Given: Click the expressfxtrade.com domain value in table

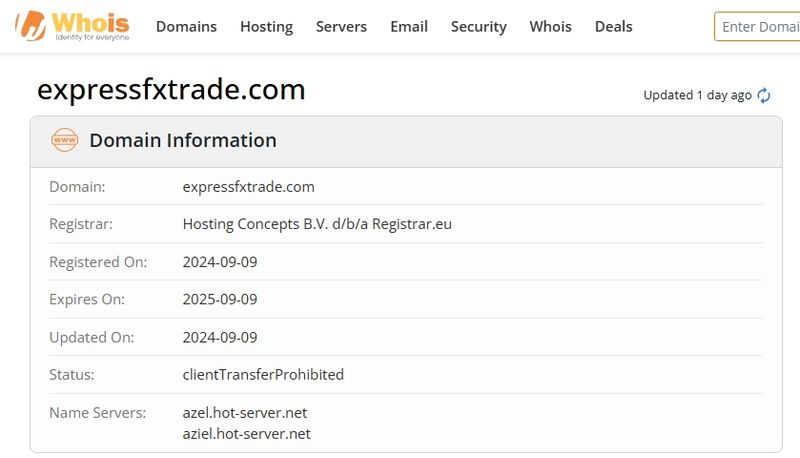Looking at the screenshot, I should (x=248, y=187).
